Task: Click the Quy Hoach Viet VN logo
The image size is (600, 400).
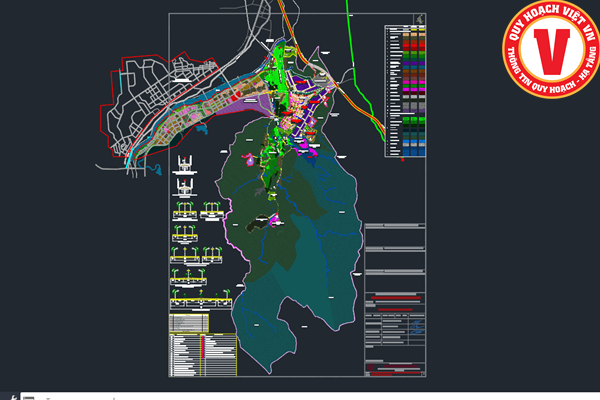Action: click(550, 52)
